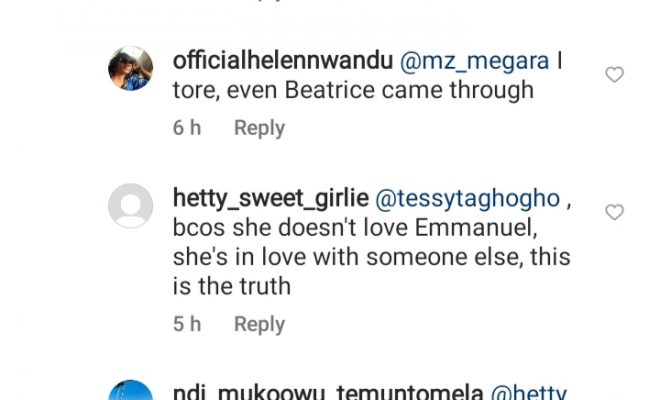Open officialhelennwandu's profile picture

[131, 69]
